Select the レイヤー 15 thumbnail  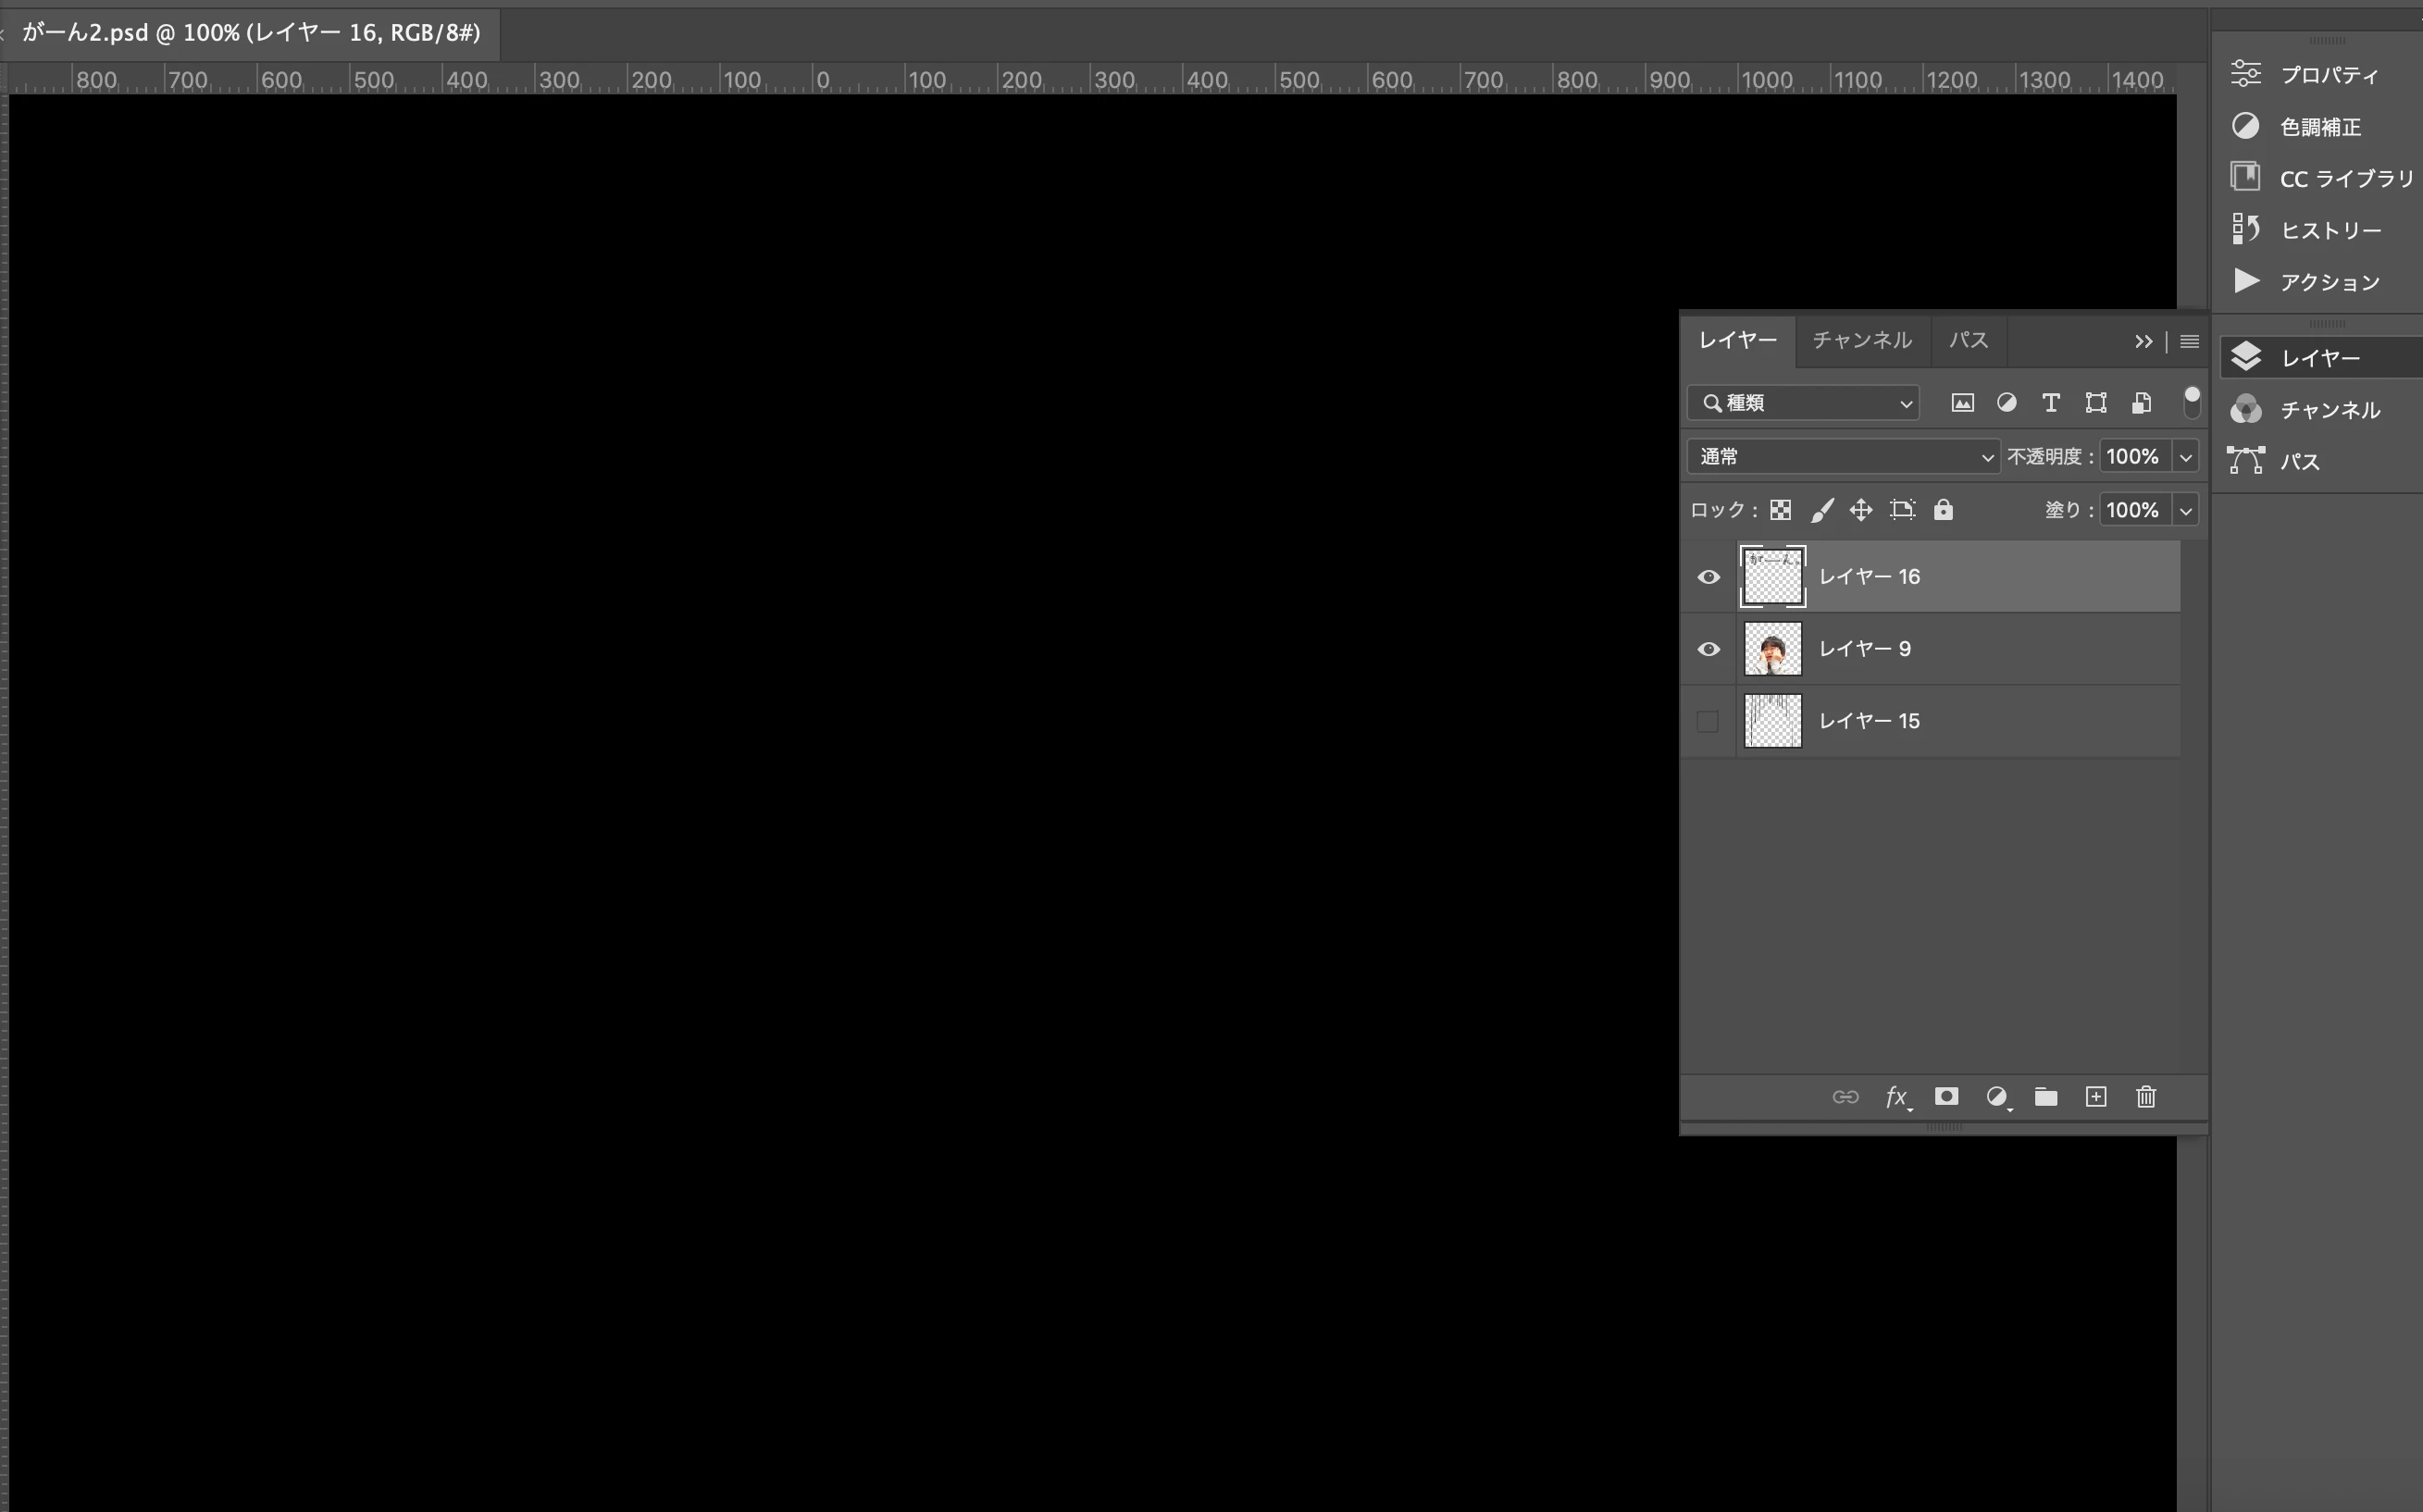[x=1772, y=721]
